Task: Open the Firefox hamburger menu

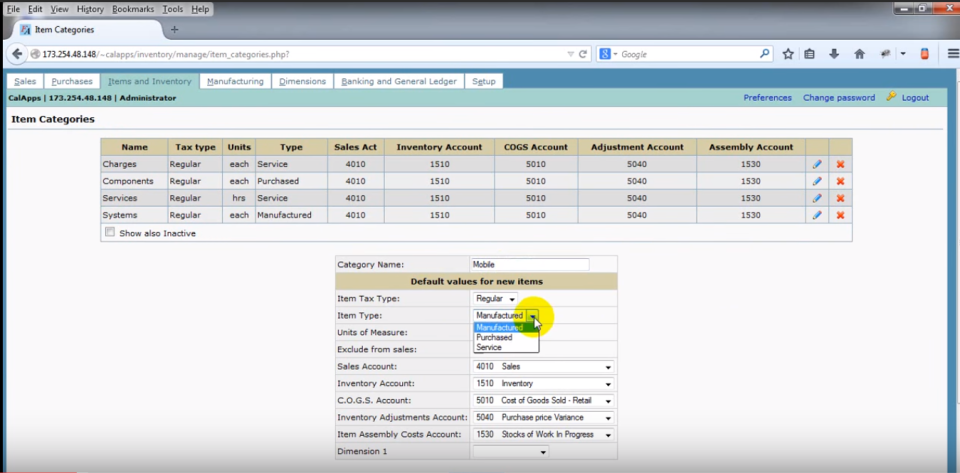Action: point(952,54)
